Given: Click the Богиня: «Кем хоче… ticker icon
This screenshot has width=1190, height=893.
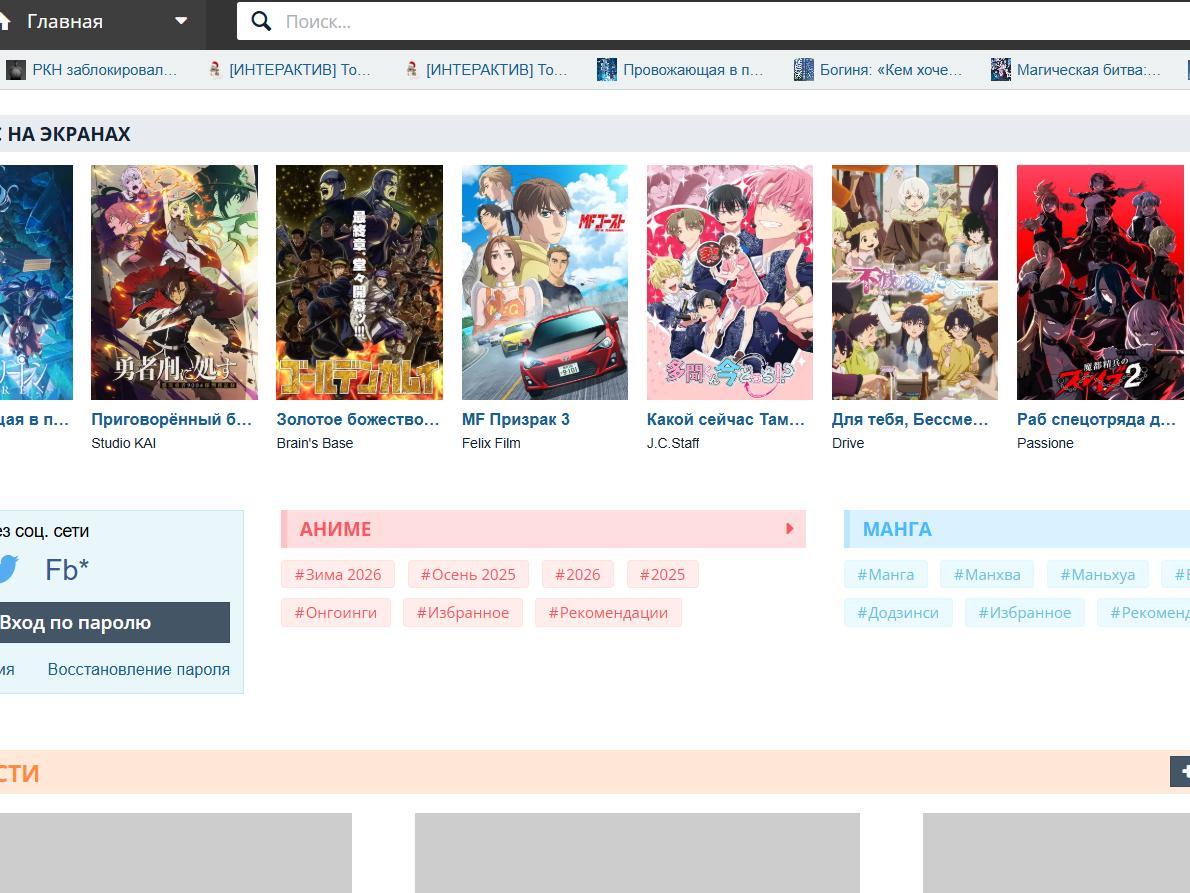Looking at the screenshot, I should (x=803, y=70).
